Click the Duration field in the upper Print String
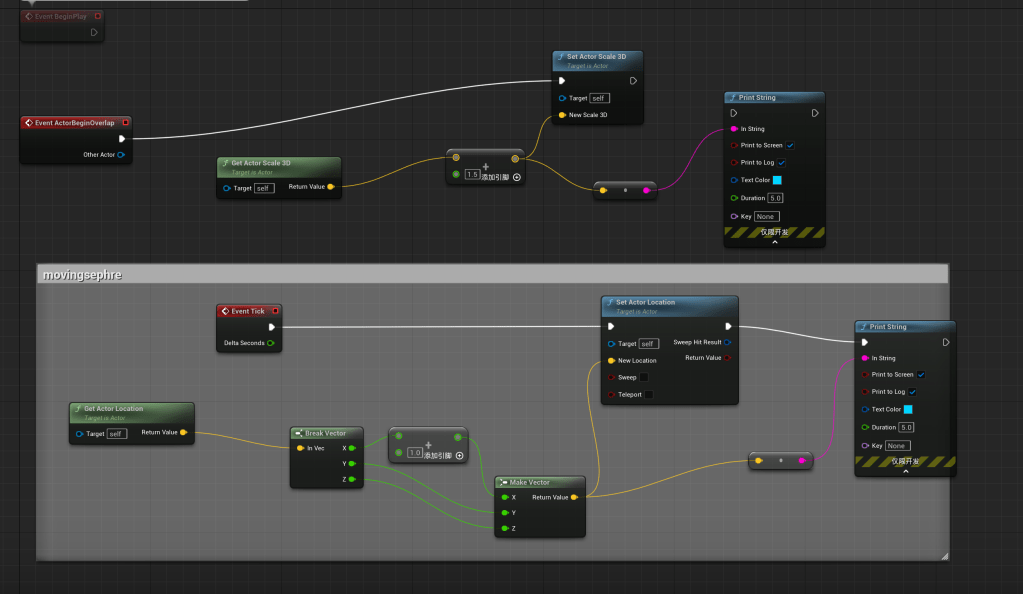 775,198
